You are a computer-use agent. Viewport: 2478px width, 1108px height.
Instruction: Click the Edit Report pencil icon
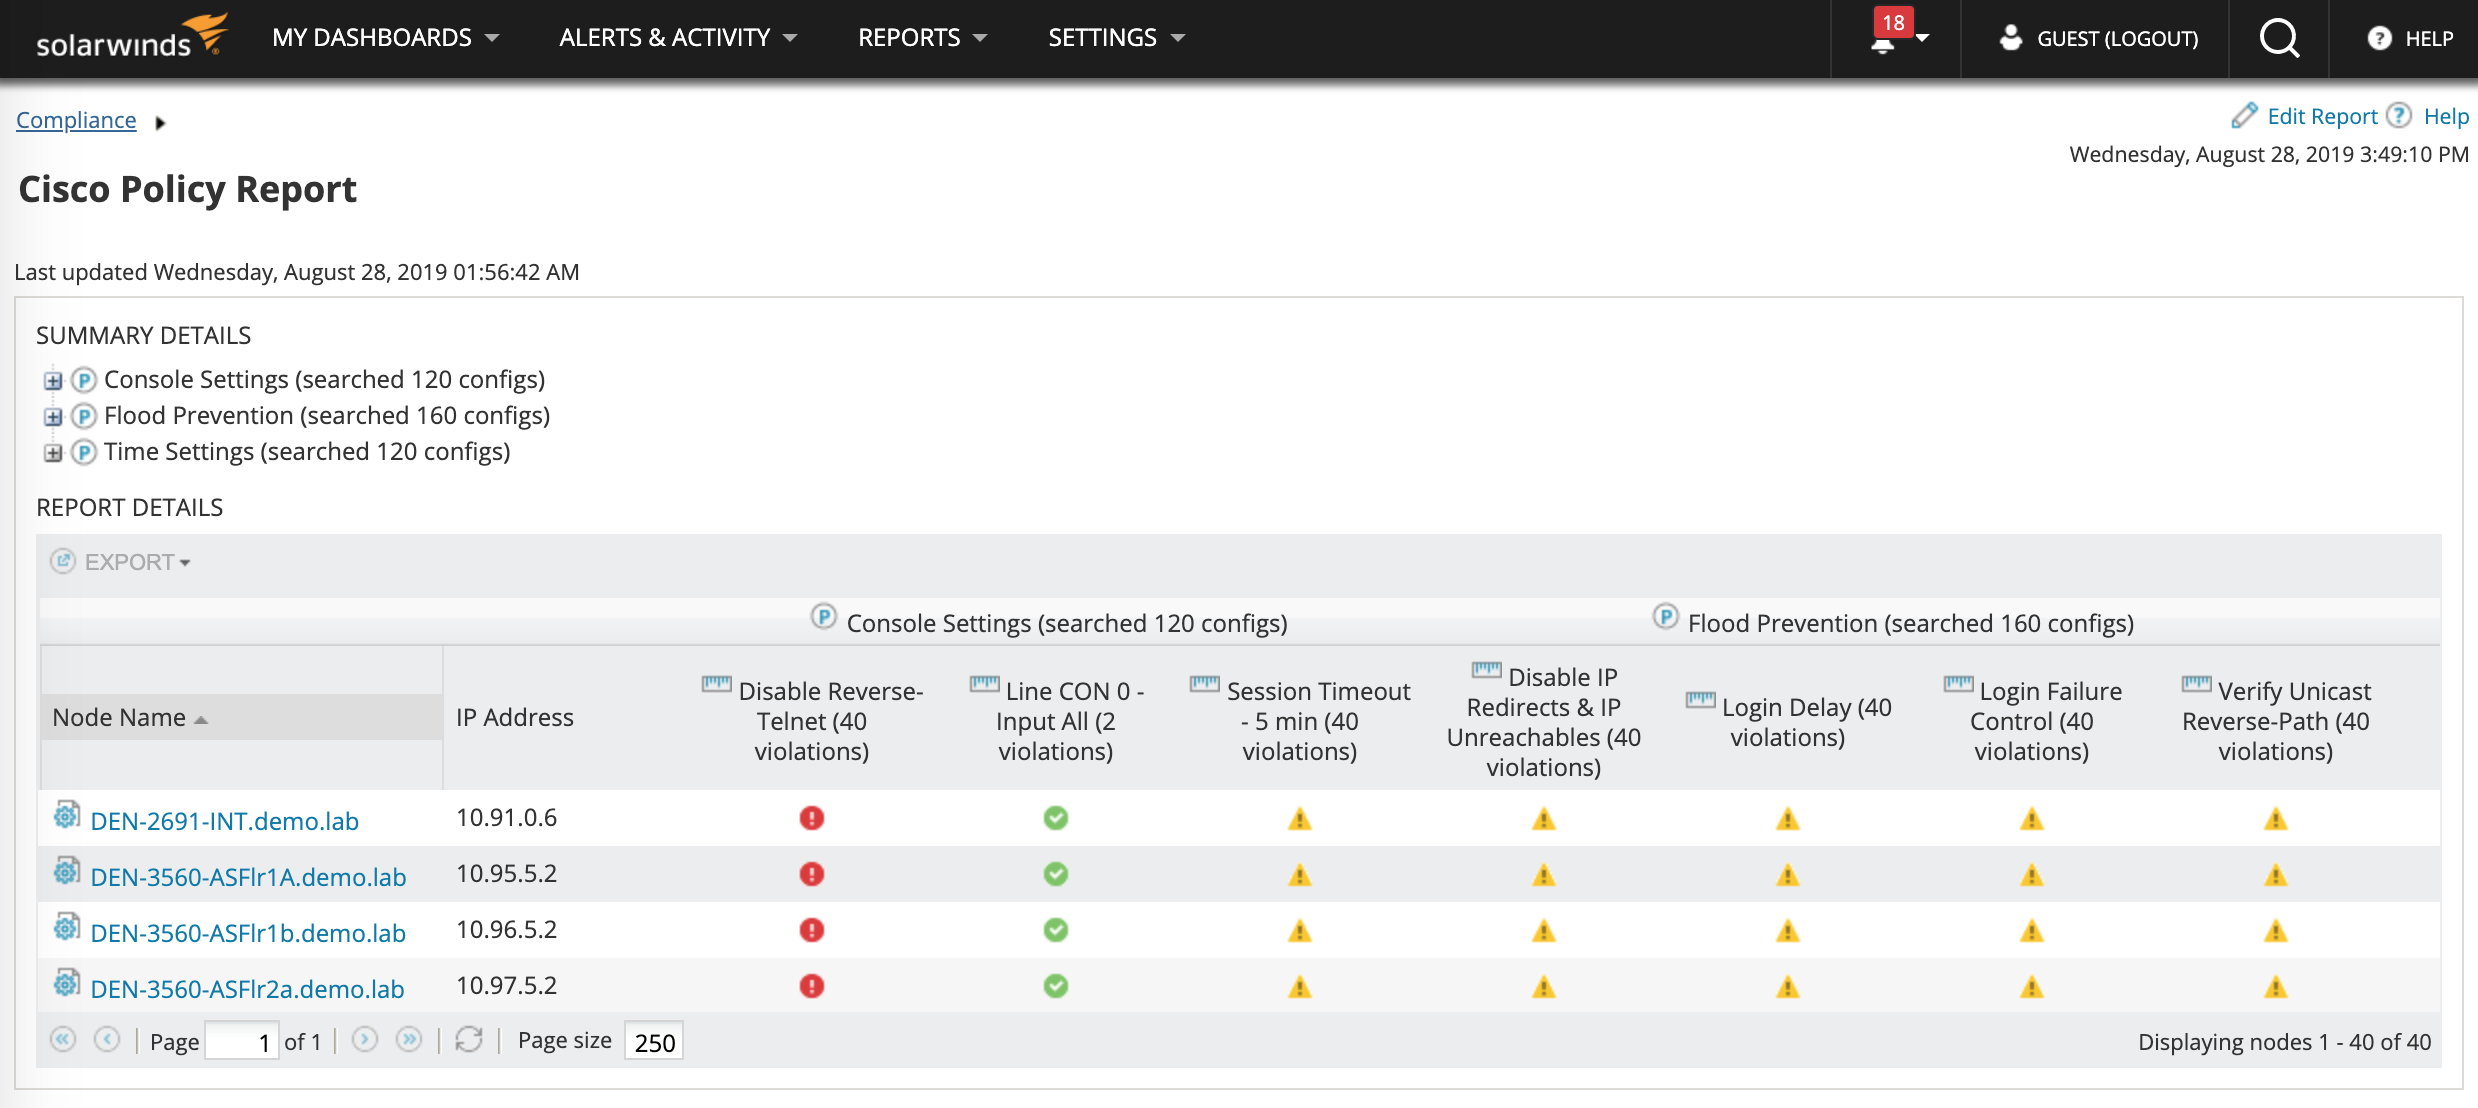click(2244, 116)
